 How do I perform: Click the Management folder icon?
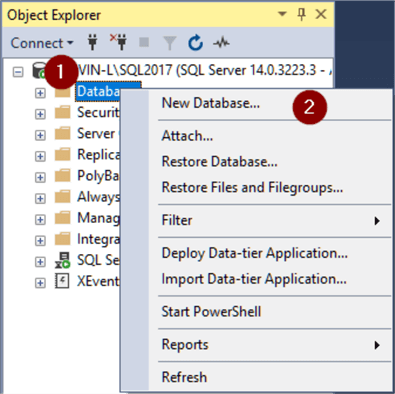point(63,218)
